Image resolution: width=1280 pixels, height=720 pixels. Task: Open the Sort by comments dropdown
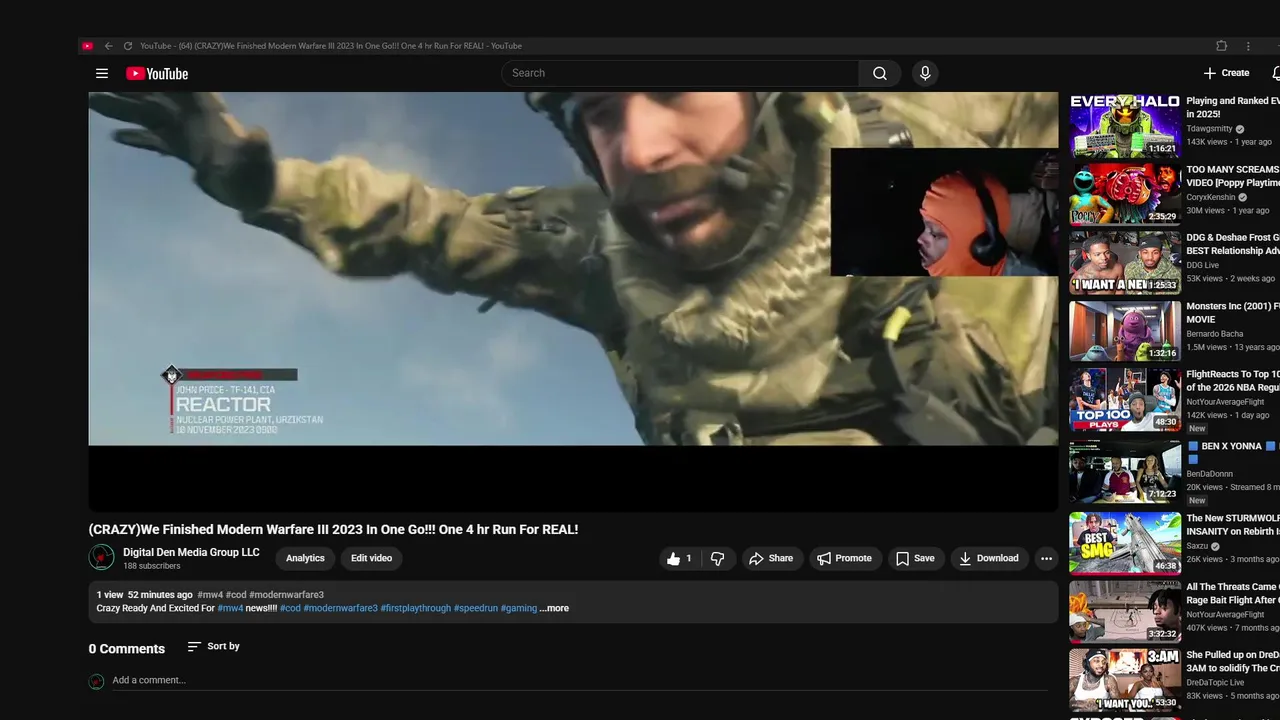(x=214, y=647)
